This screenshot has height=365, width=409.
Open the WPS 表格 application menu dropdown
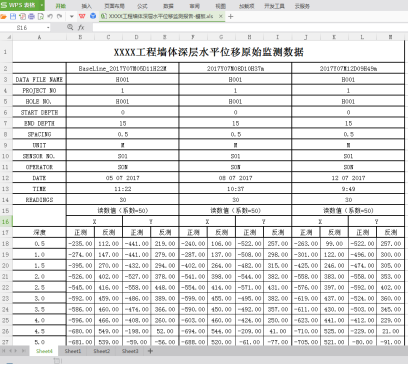pos(42,5)
